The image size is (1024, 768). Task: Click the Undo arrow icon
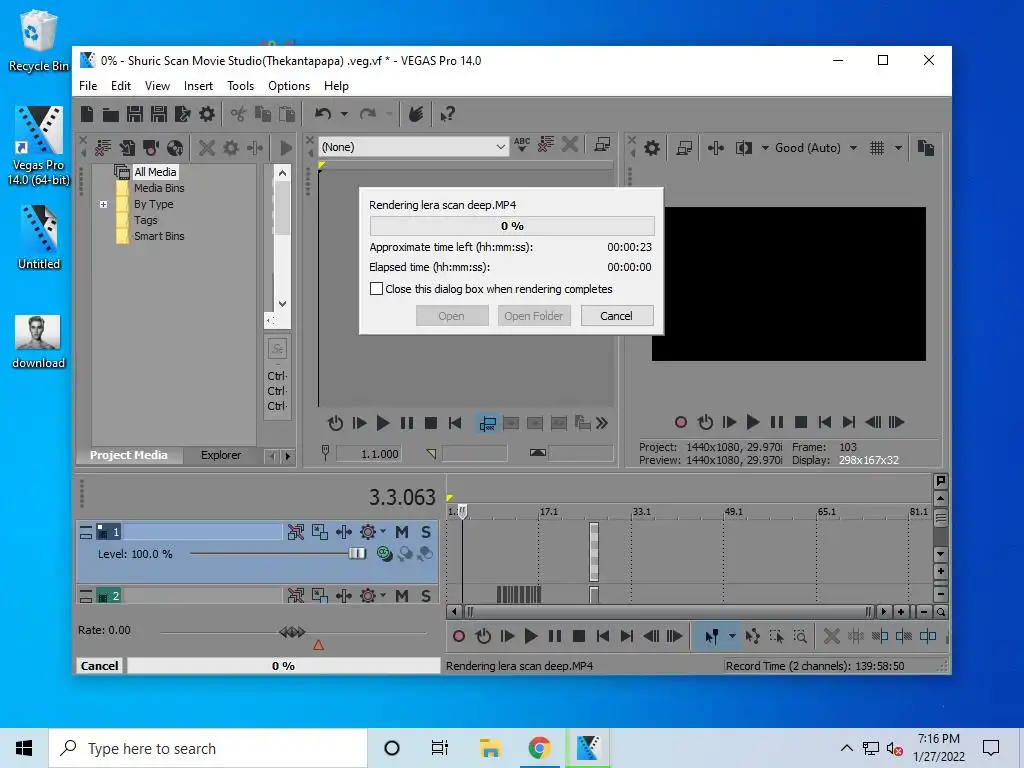[x=323, y=114]
